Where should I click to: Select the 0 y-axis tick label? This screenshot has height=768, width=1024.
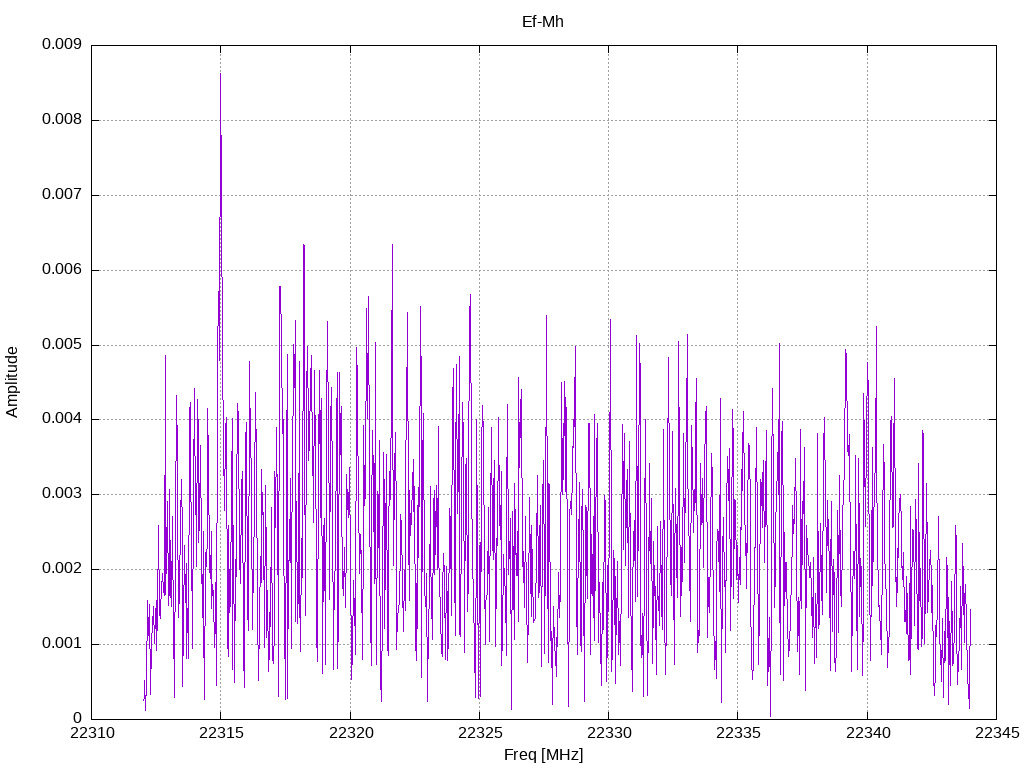(77, 718)
